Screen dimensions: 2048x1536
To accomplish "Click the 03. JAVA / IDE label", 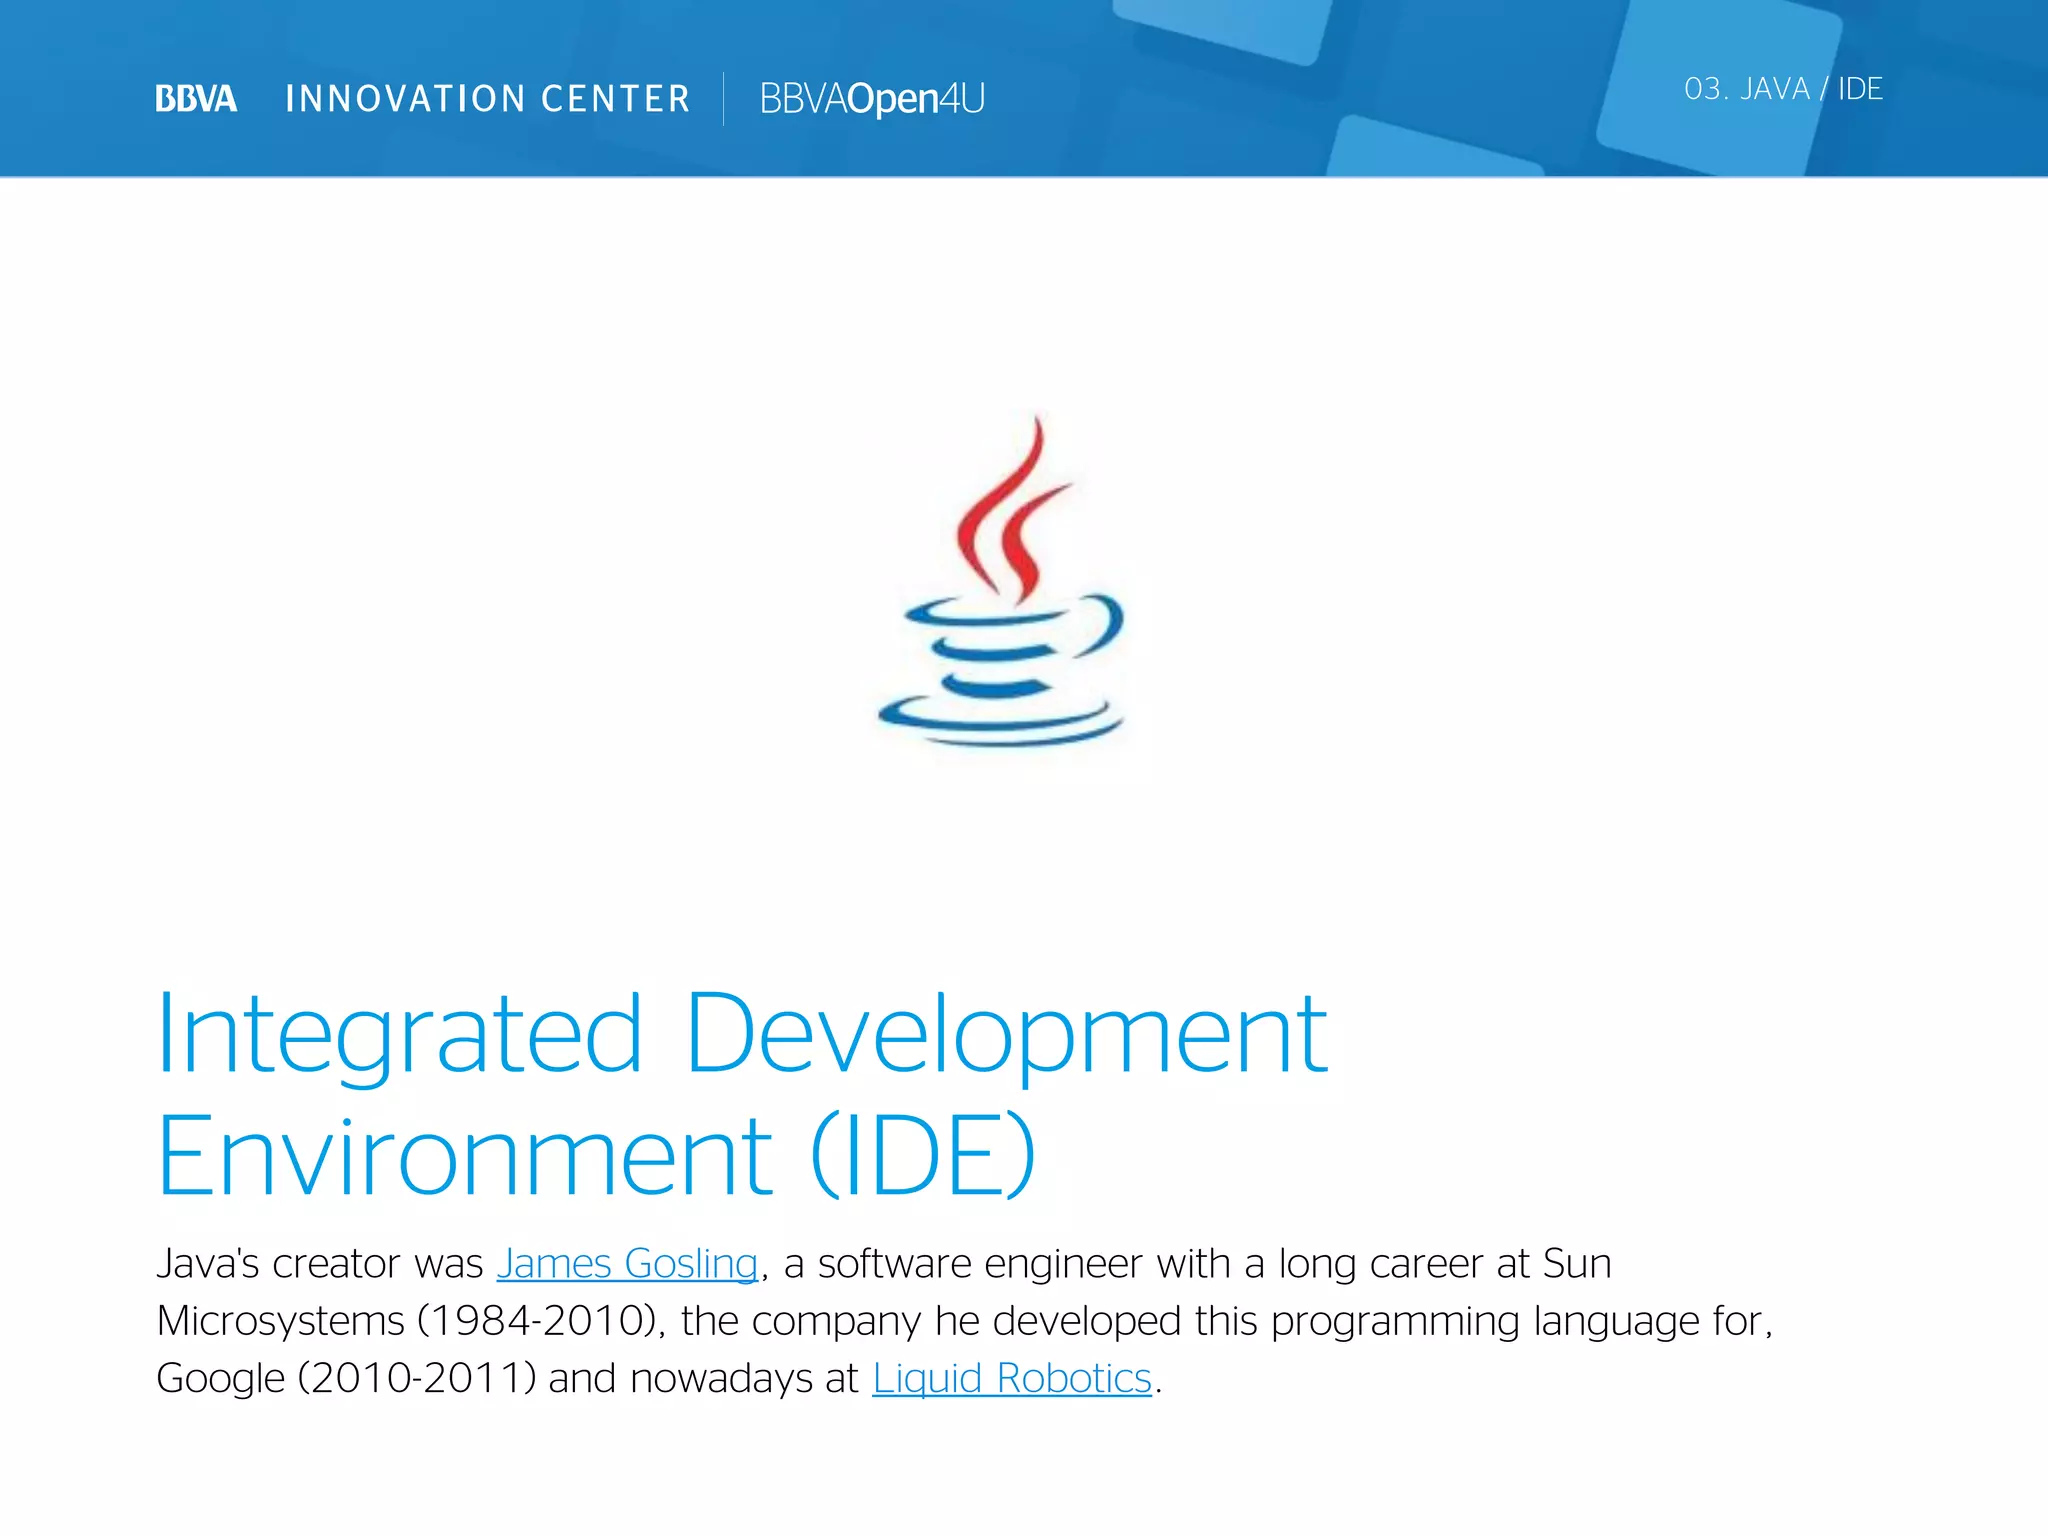I will click(1783, 89).
